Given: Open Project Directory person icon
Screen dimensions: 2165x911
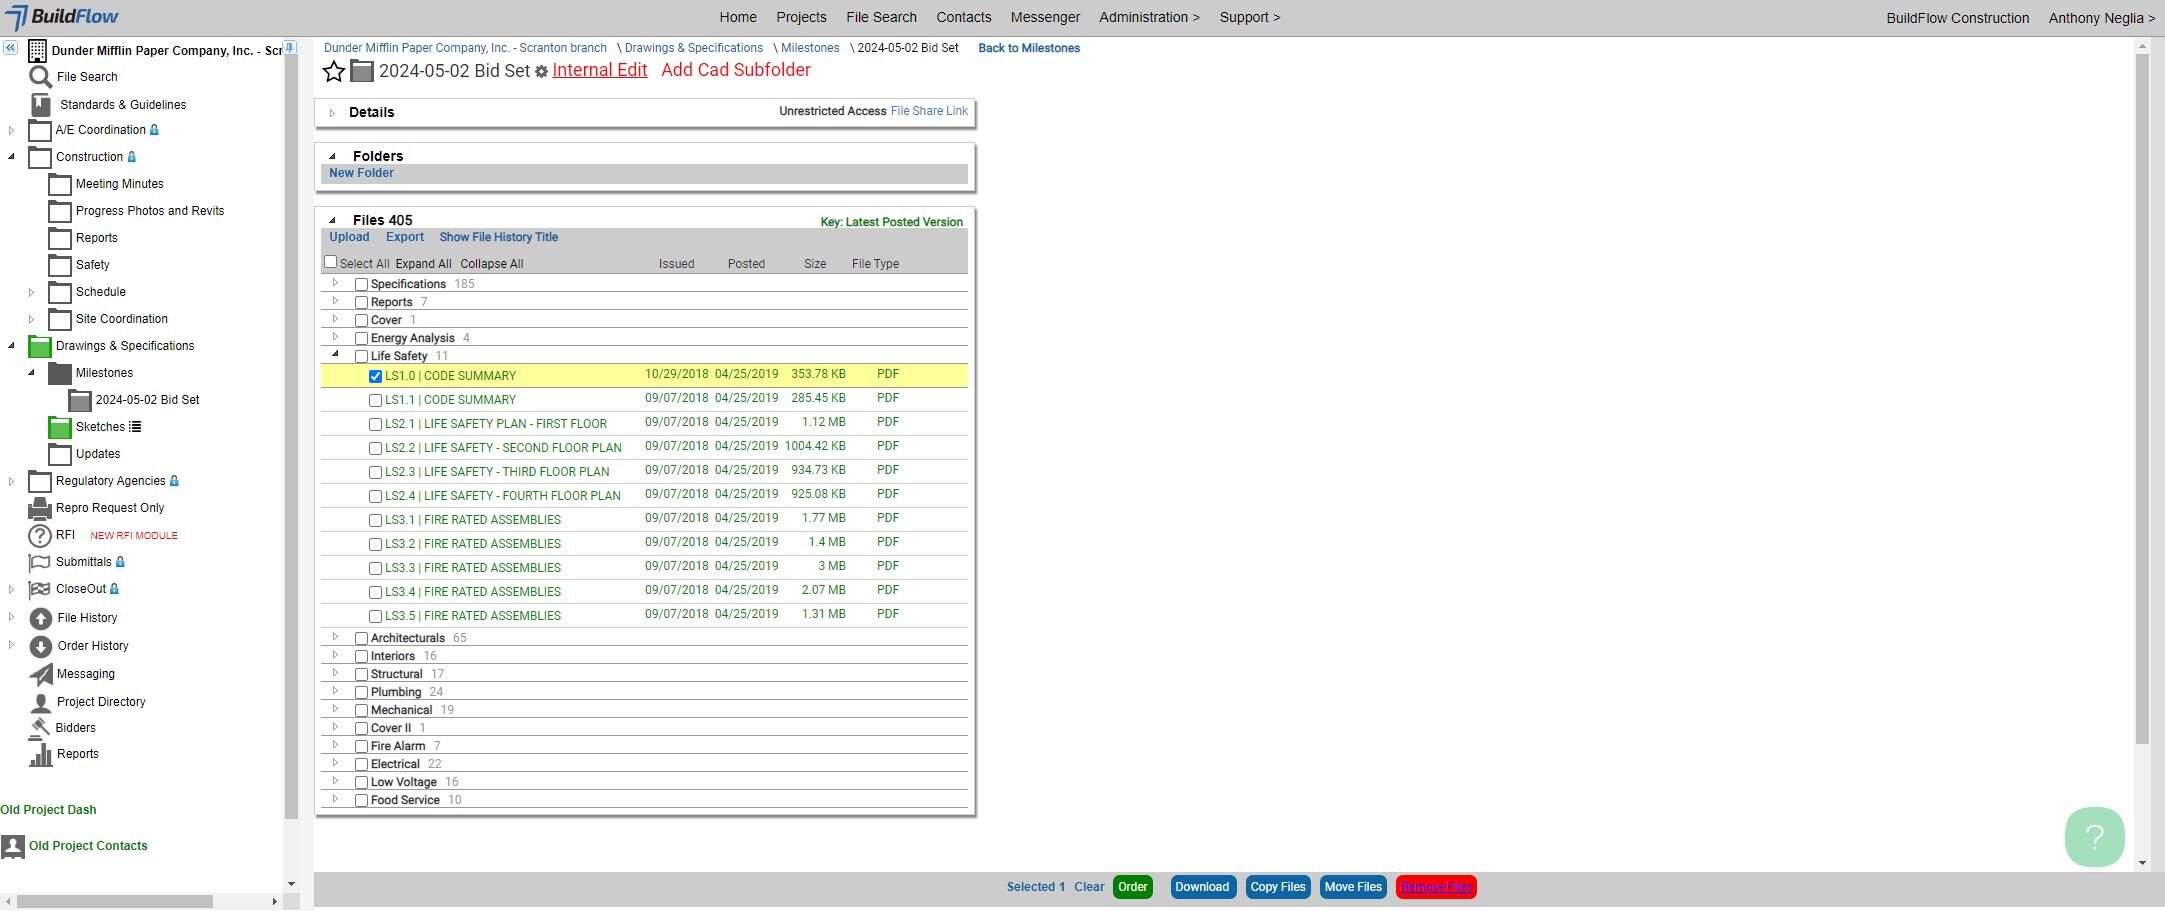Looking at the screenshot, I should point(41,702).
